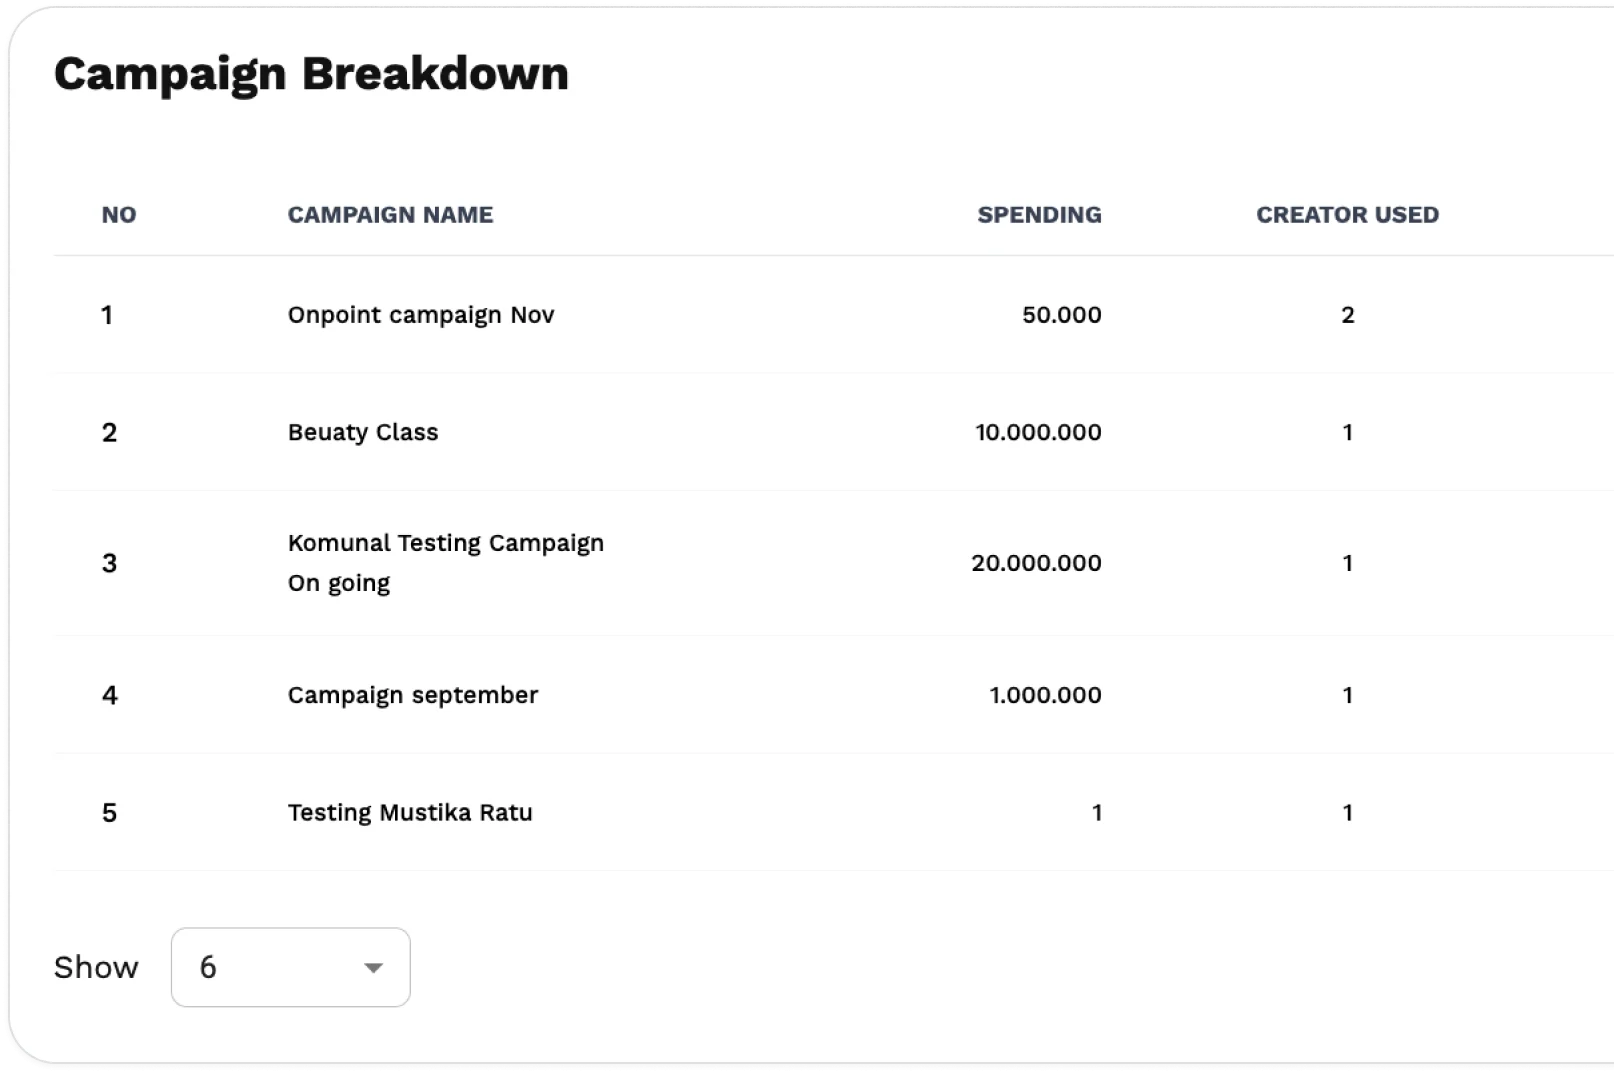
Task: Click the Show label text
Action: pyautogui.click(x=96, y=967)
